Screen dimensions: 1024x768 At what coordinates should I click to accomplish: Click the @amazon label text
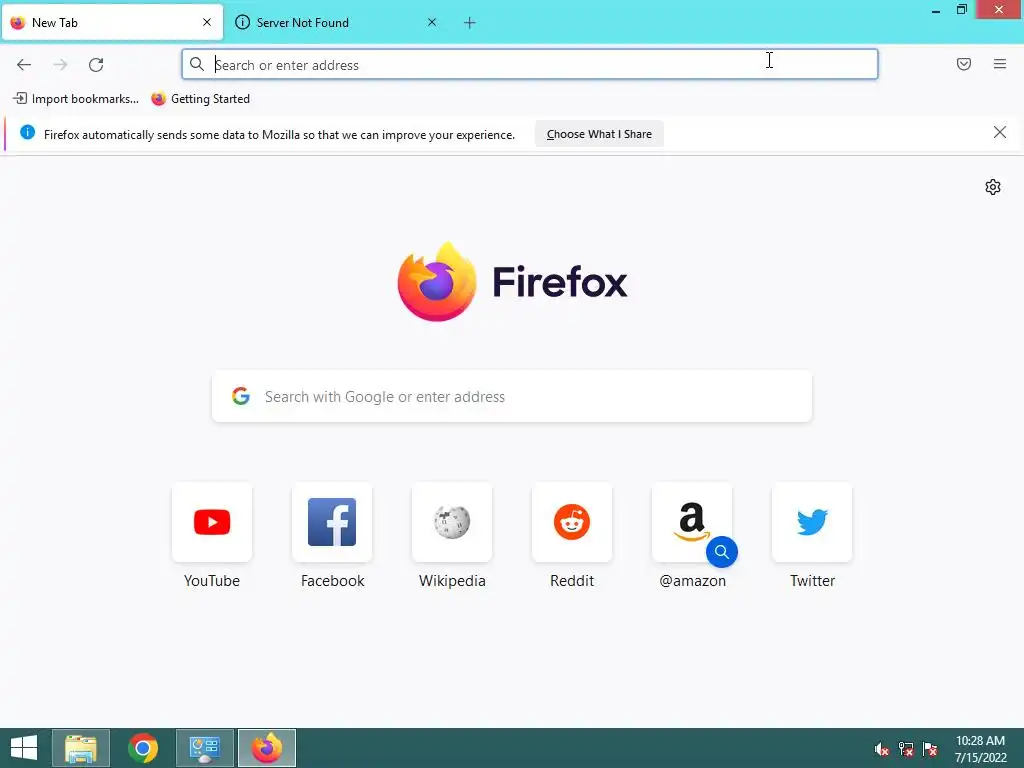tap(692, 581)
